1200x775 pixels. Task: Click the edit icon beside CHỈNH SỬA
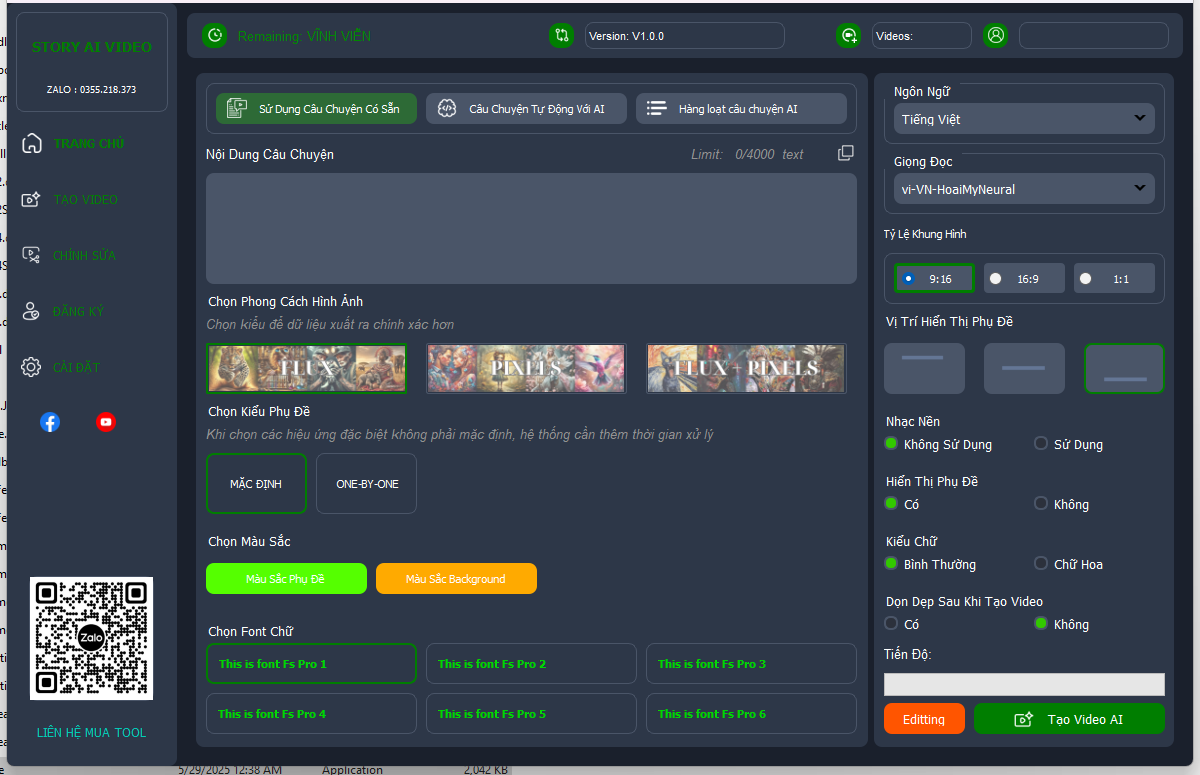point(33,255)
